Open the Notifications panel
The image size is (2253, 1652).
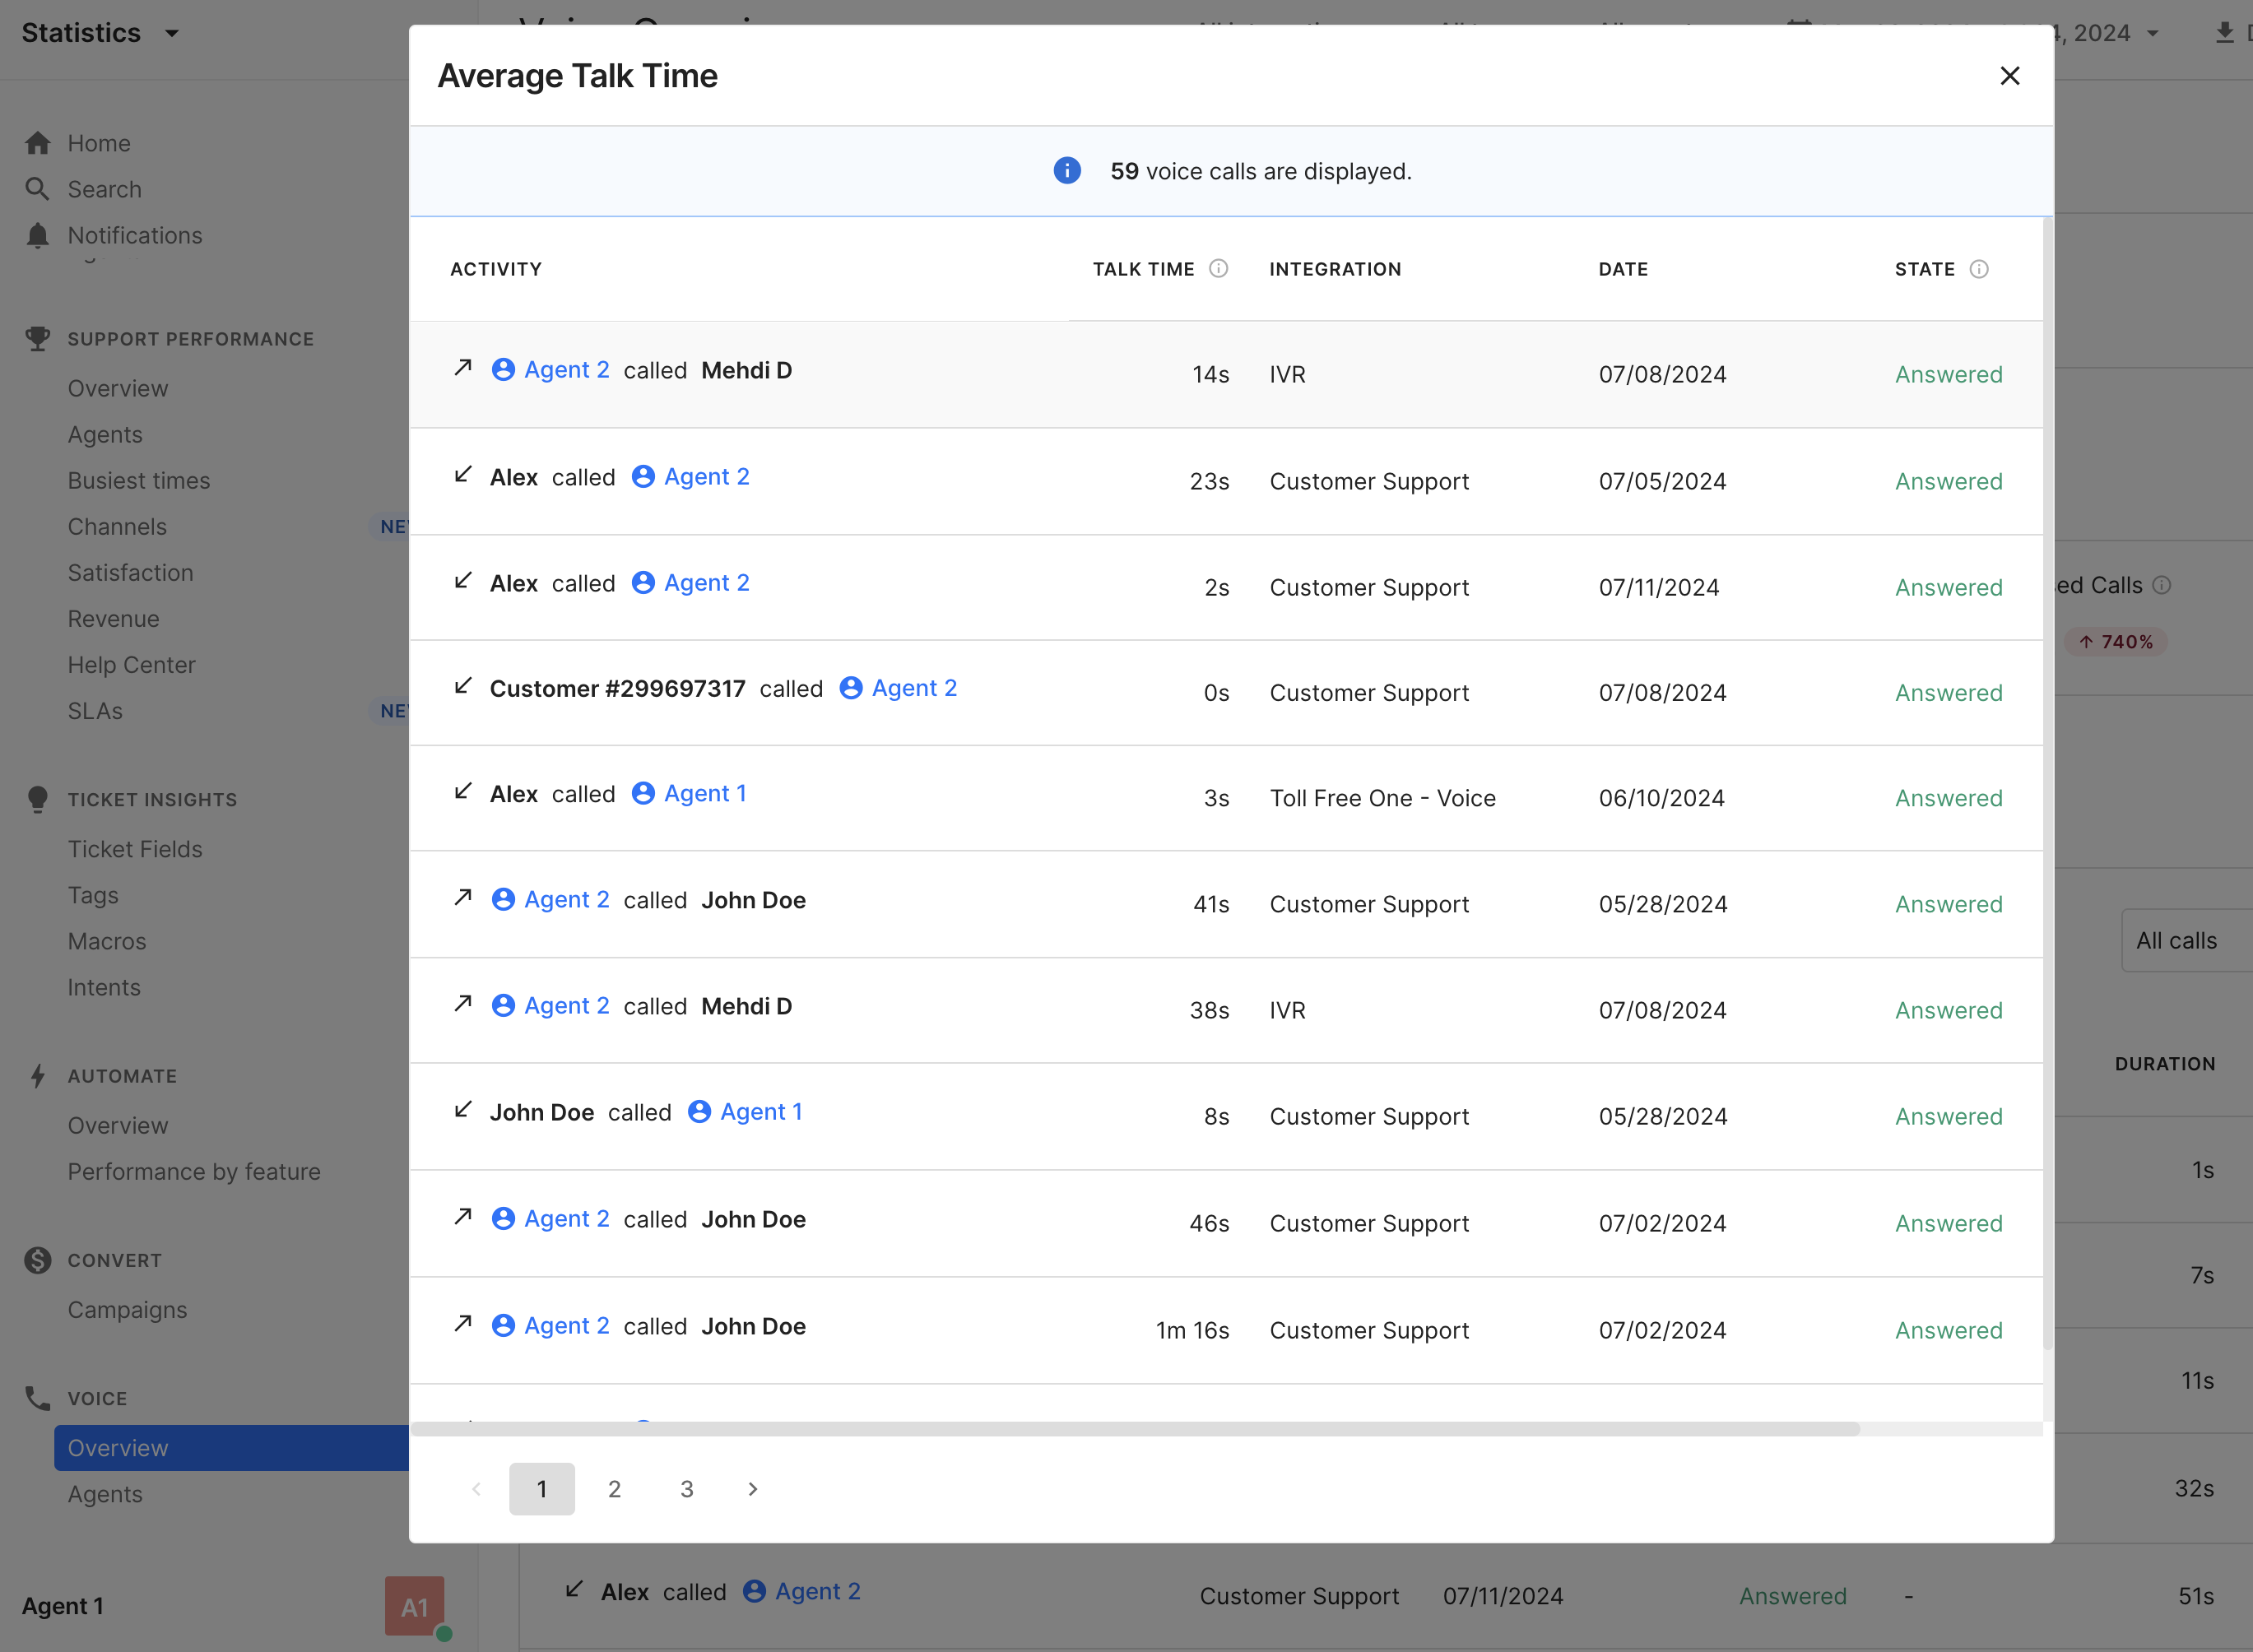click(x=135, y=233)
